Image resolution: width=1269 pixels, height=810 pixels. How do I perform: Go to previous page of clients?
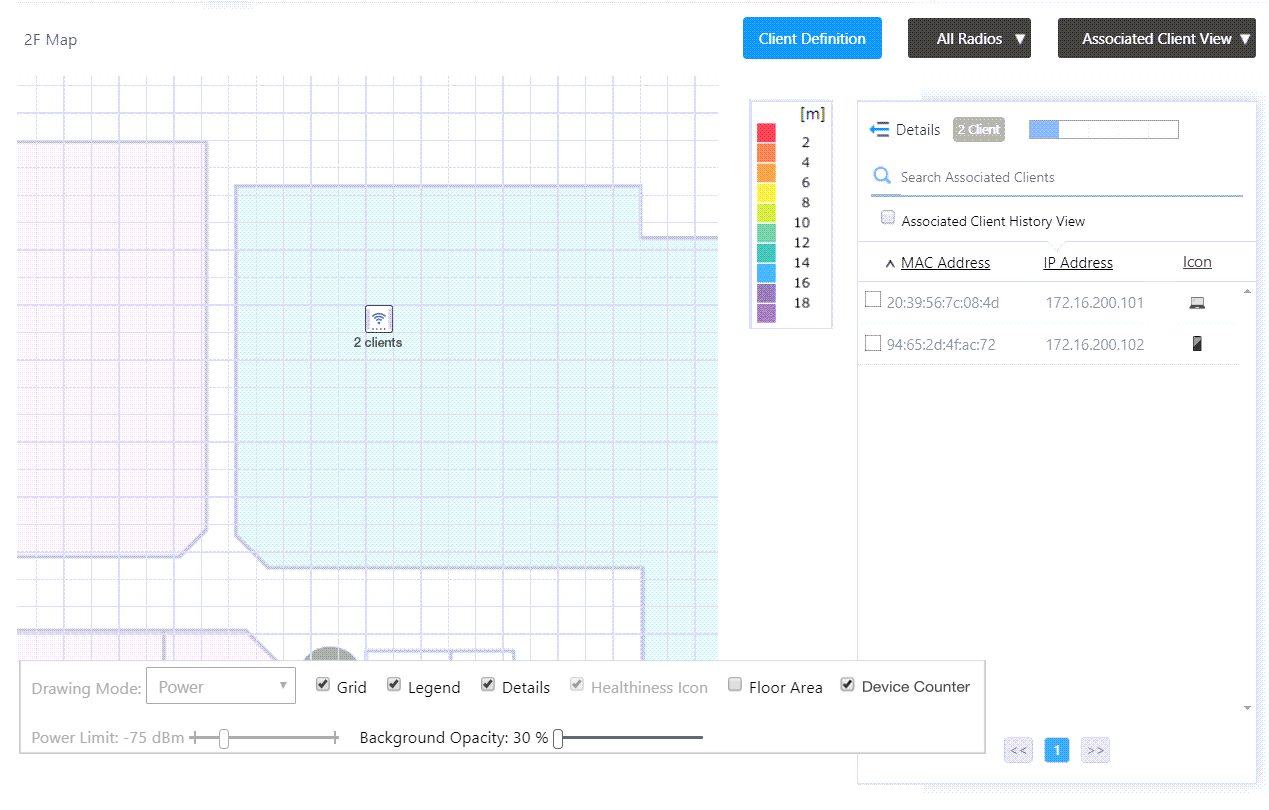[x=1018, y=750]
